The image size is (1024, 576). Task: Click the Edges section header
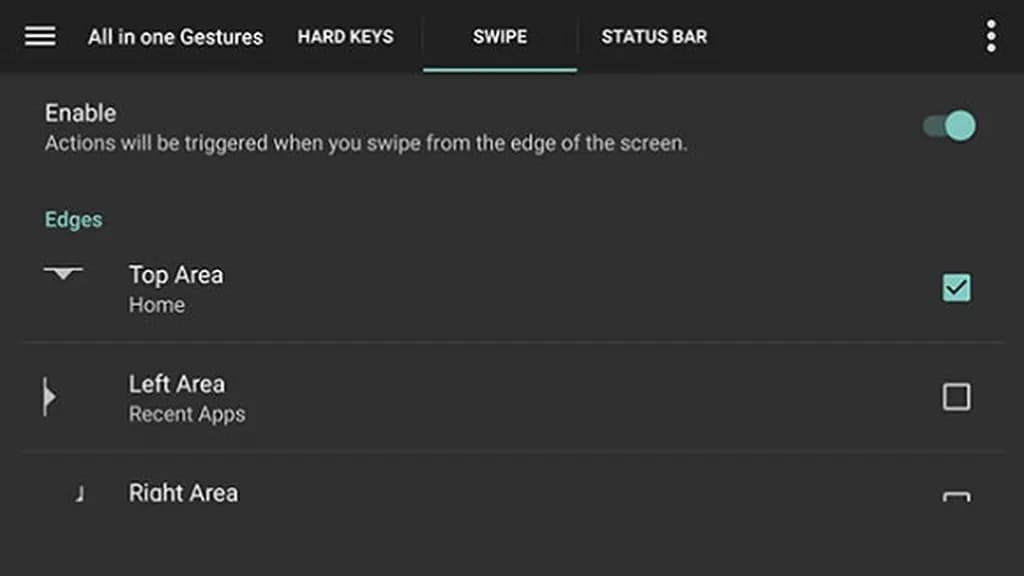click(74, 220)
